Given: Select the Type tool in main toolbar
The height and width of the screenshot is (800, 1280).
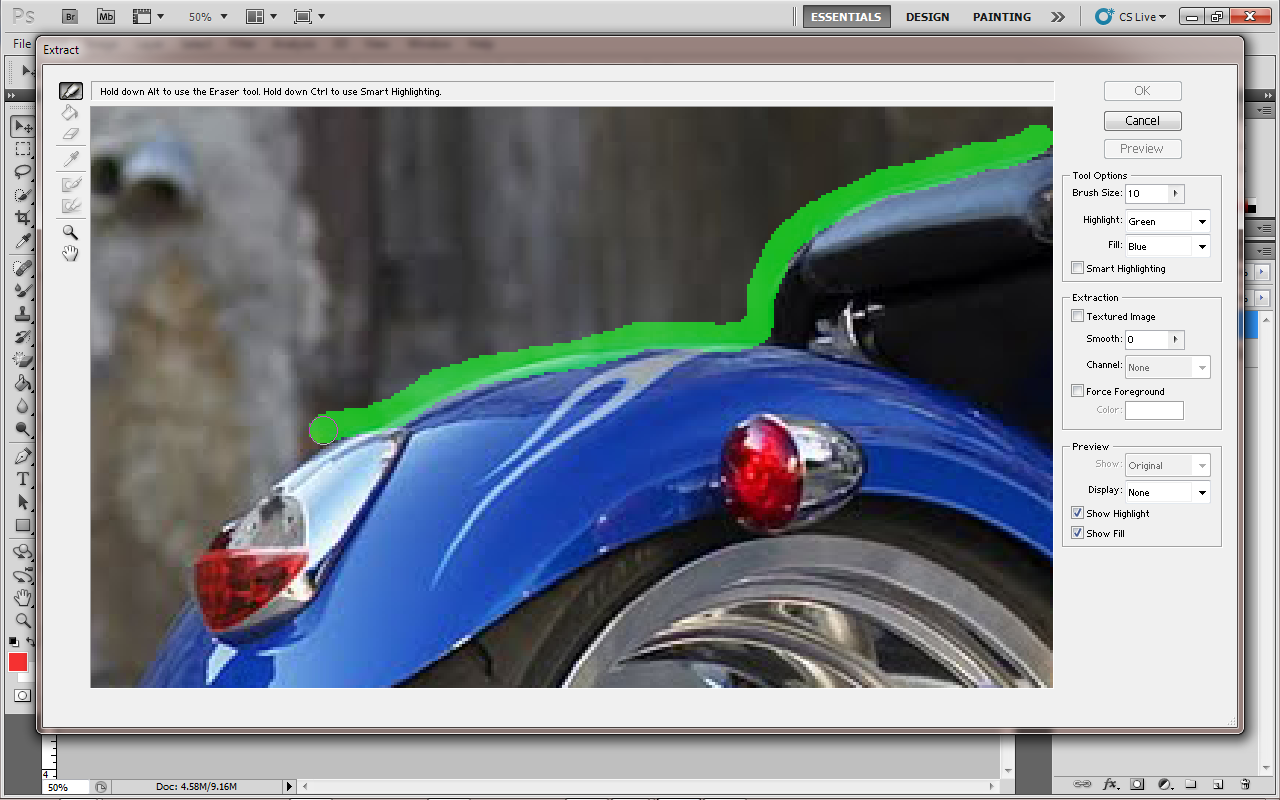Looking at the screenshot, I should [22, 479].
